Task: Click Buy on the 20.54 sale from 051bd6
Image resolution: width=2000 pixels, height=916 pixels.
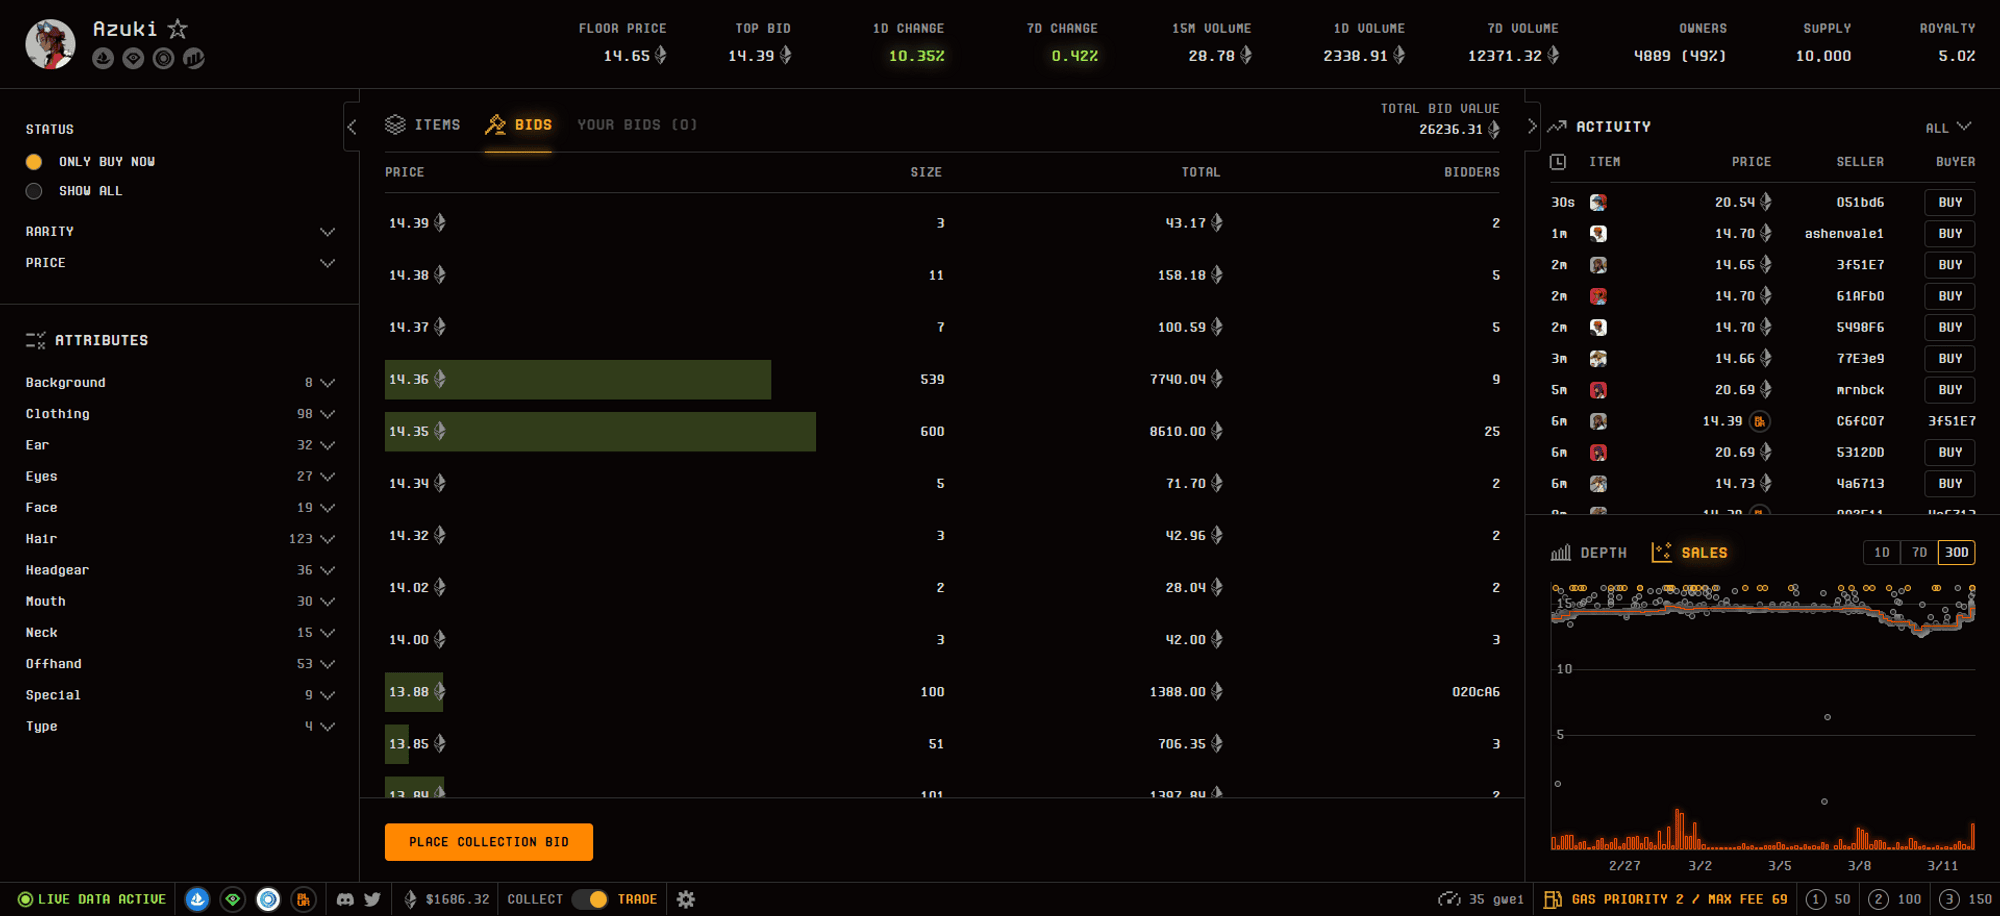Action: tap(1949, 203)
